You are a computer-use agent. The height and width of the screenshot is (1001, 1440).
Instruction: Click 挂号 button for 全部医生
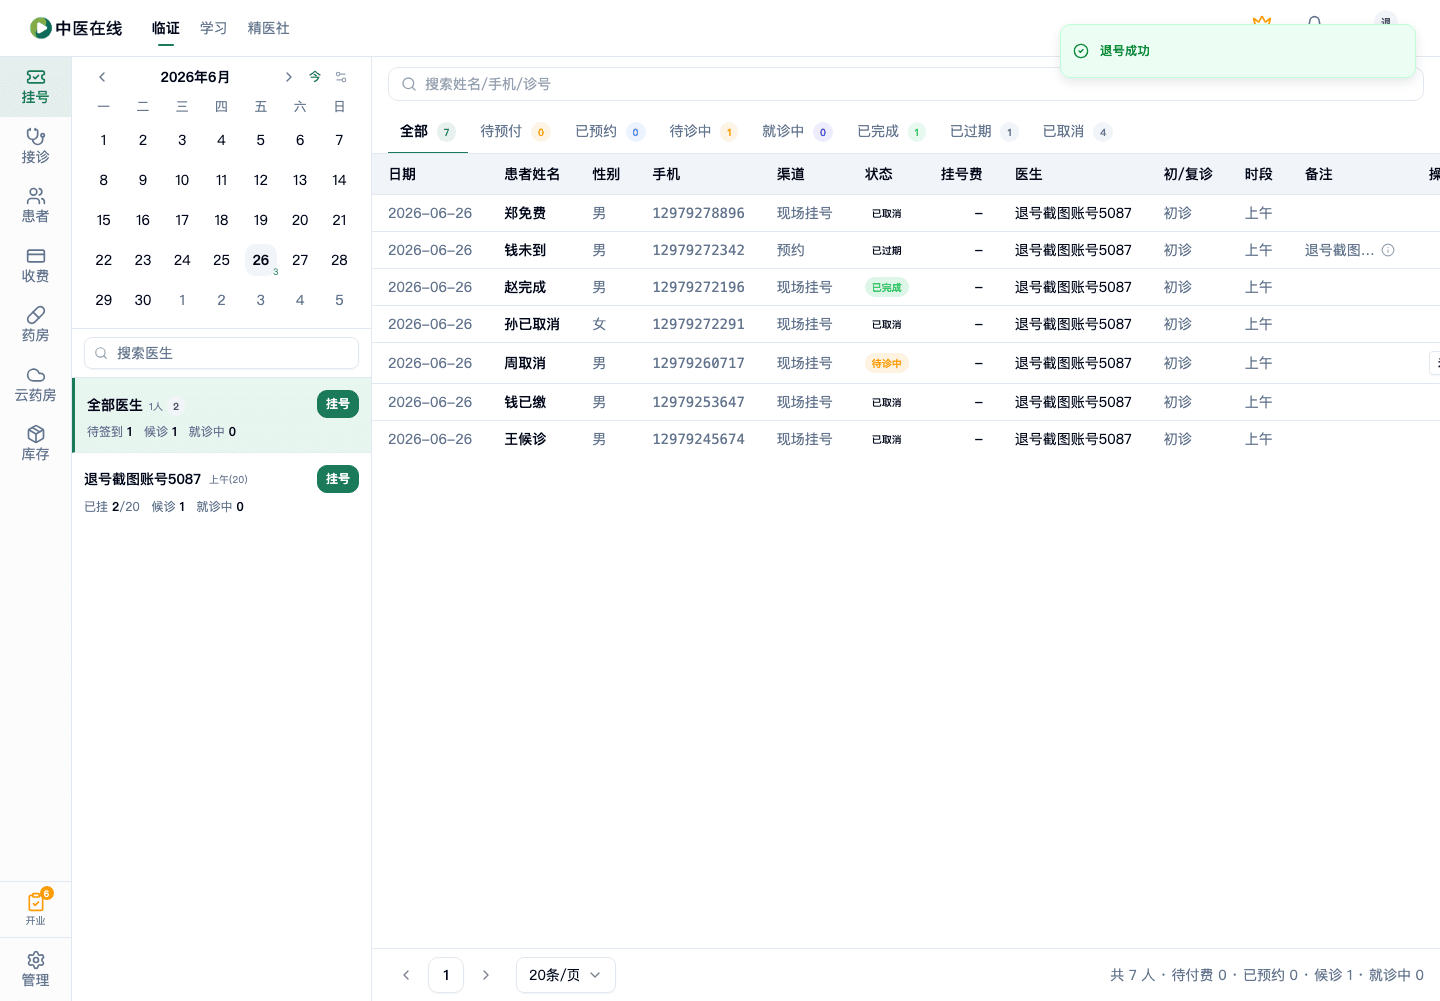tap(338, 404)
